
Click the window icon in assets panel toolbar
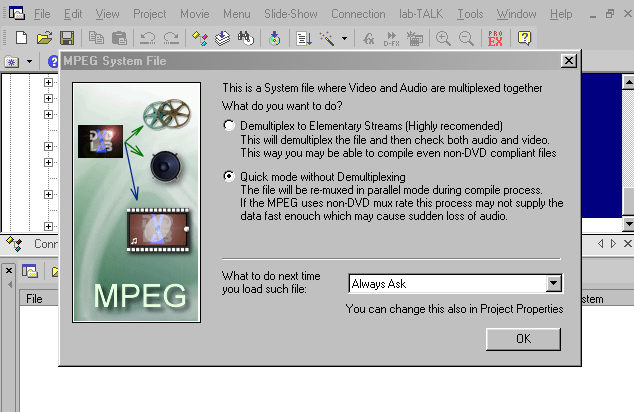pyautogui.click(x=30, y=270)
